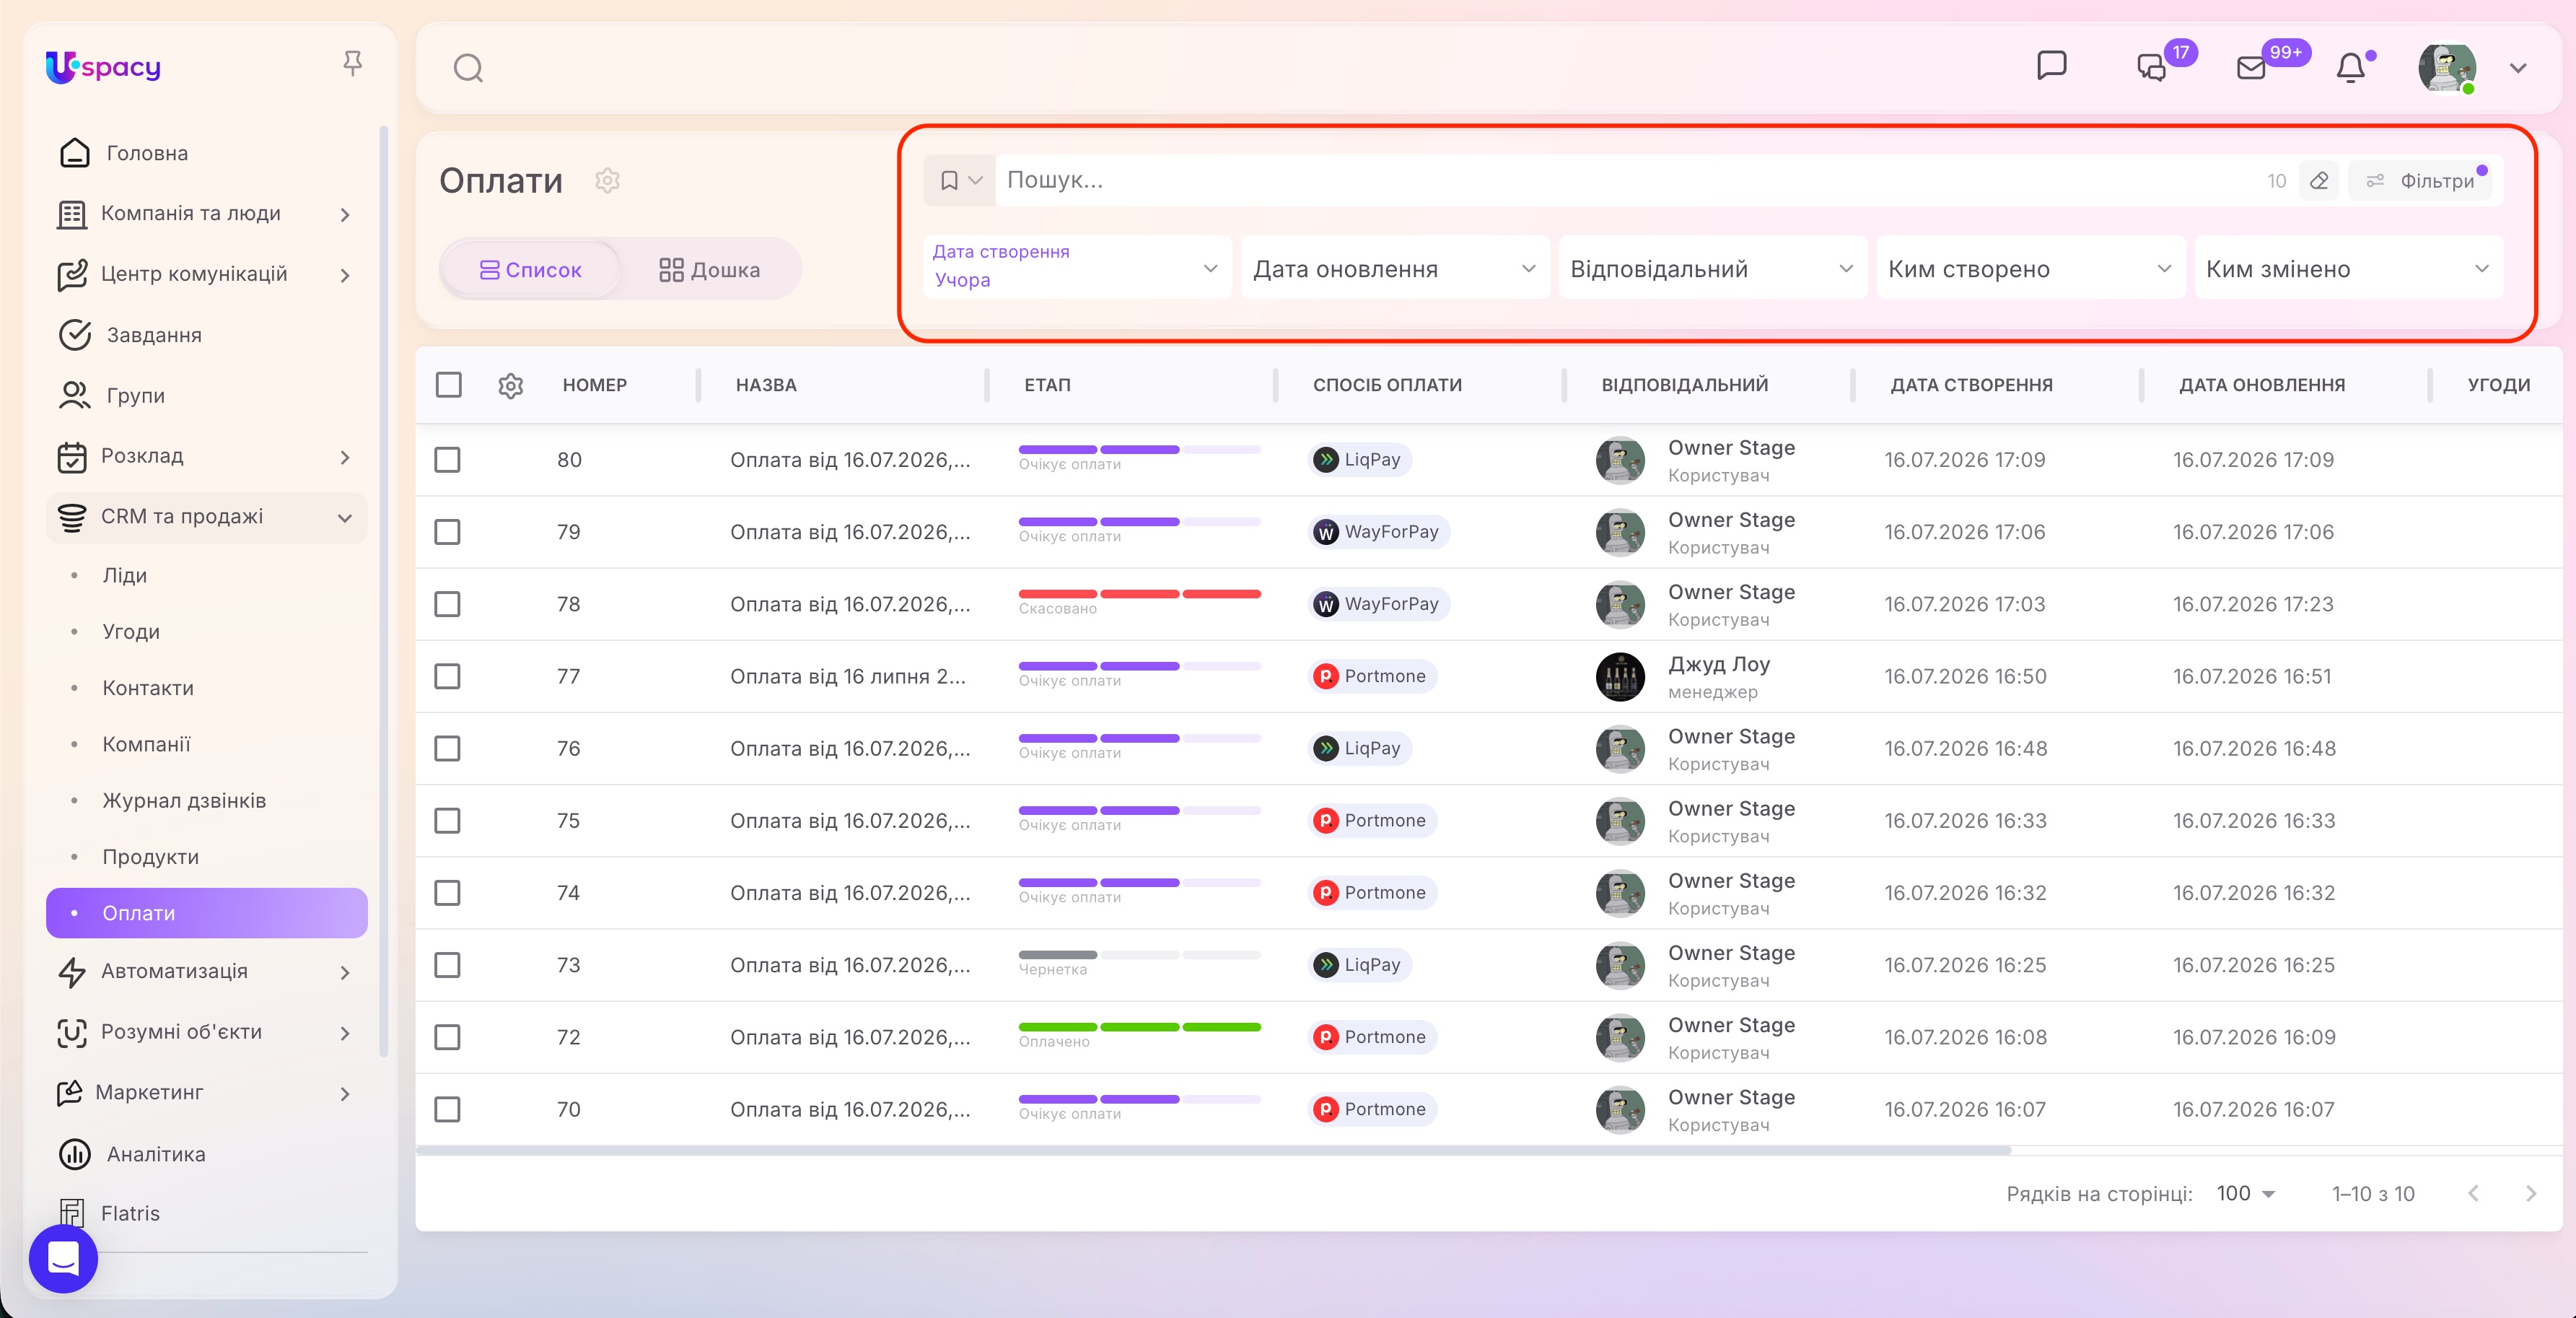Switch to Список view tab
2576x1318 pixels.
pos(531,269)
